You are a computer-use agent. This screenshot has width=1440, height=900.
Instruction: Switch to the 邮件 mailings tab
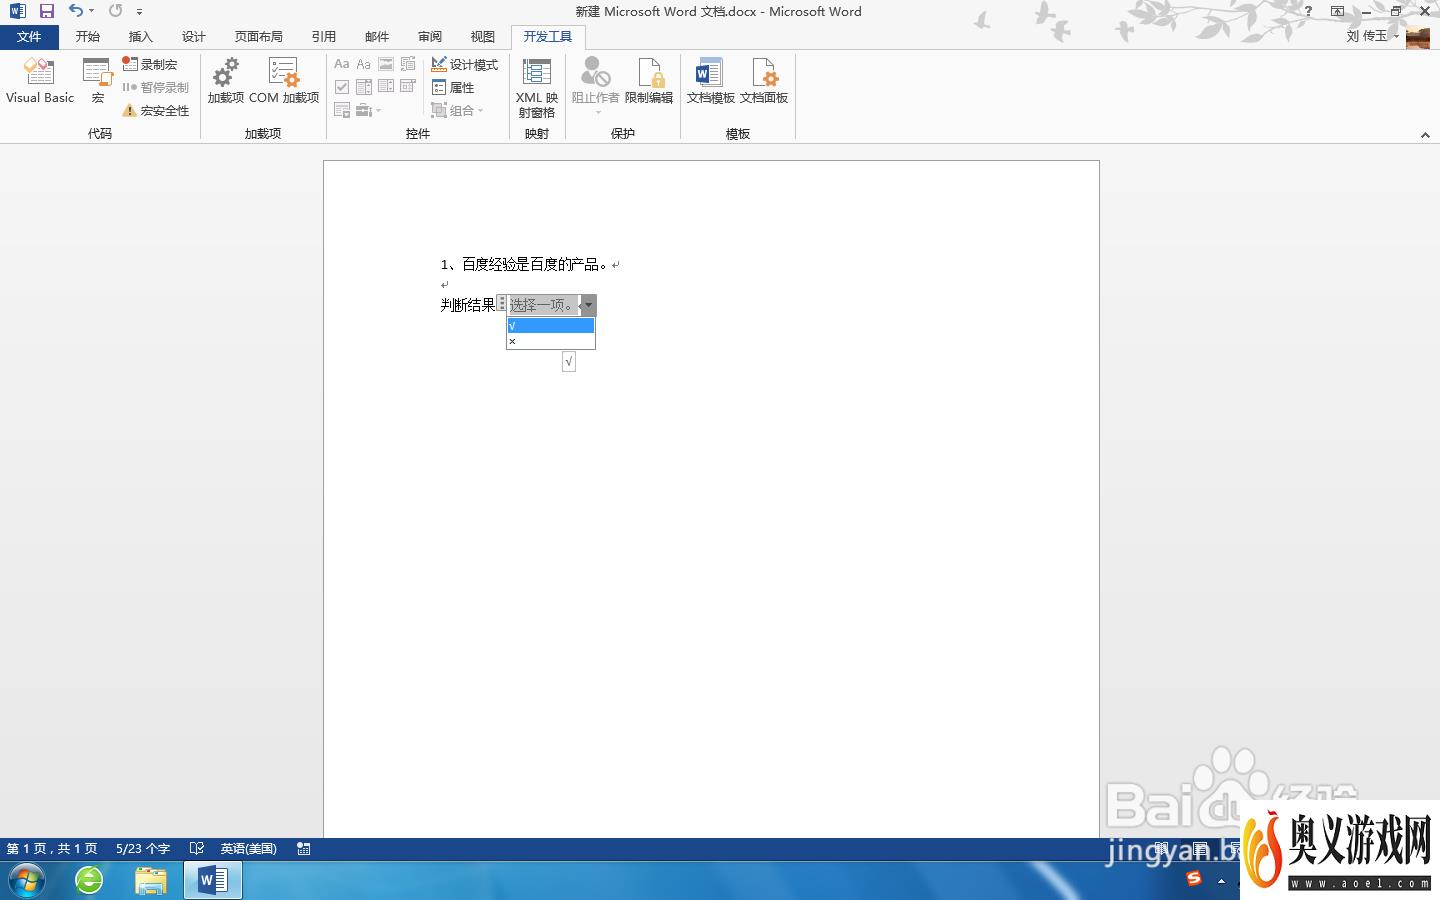377,37
